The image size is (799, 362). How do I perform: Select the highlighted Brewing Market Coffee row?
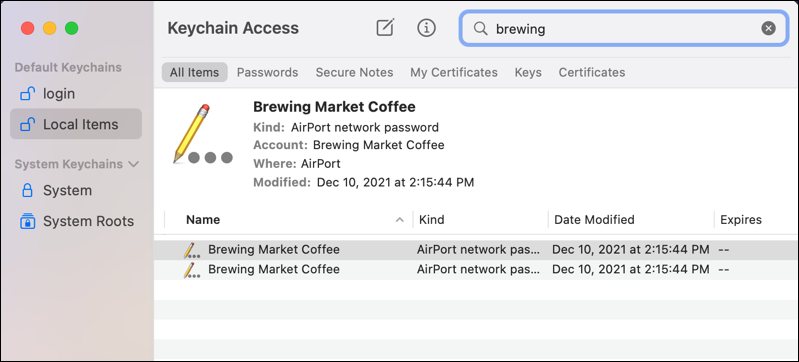point(476,250)
